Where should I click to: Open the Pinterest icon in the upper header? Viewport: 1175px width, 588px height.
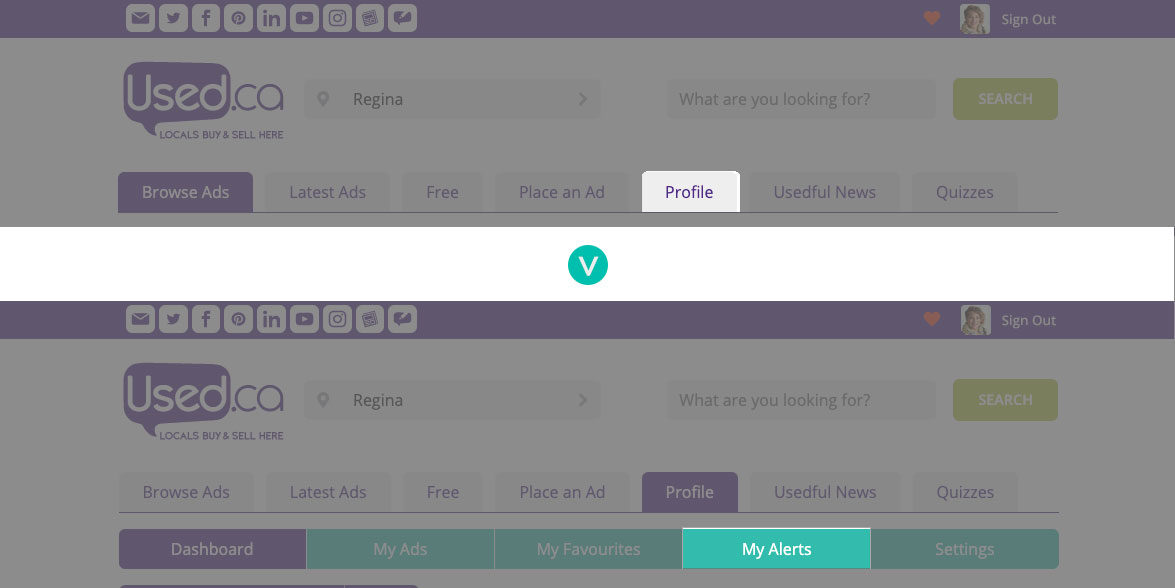click(x=238, y=18)
